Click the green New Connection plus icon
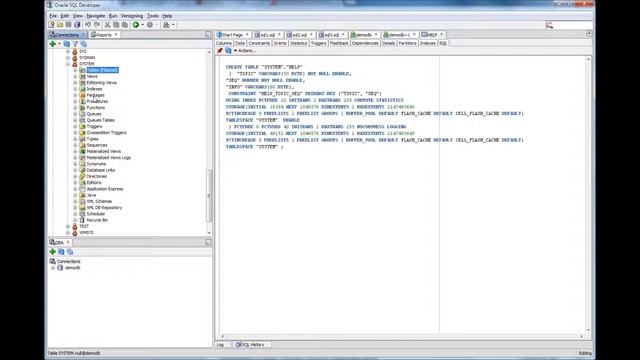The height and width of the screenshot is (360, 640). 53,44
